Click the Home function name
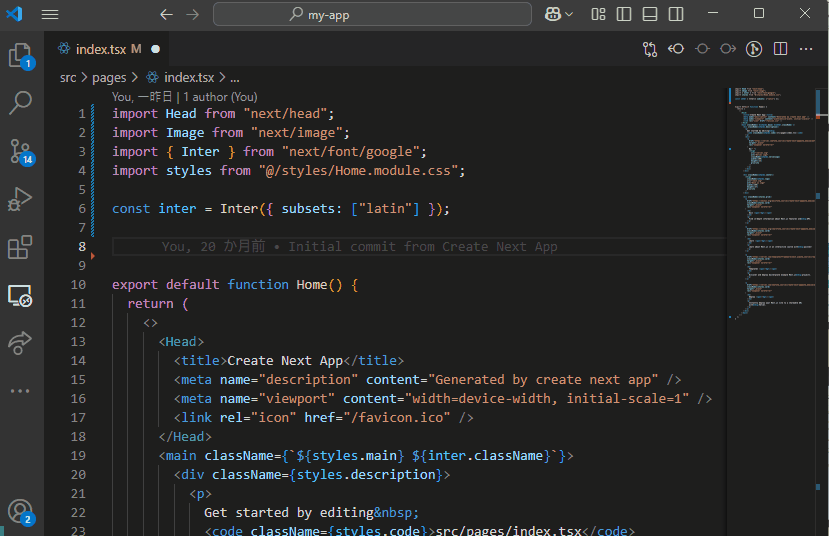This screenshot has height=536, width=829. (x=312, y=285)
